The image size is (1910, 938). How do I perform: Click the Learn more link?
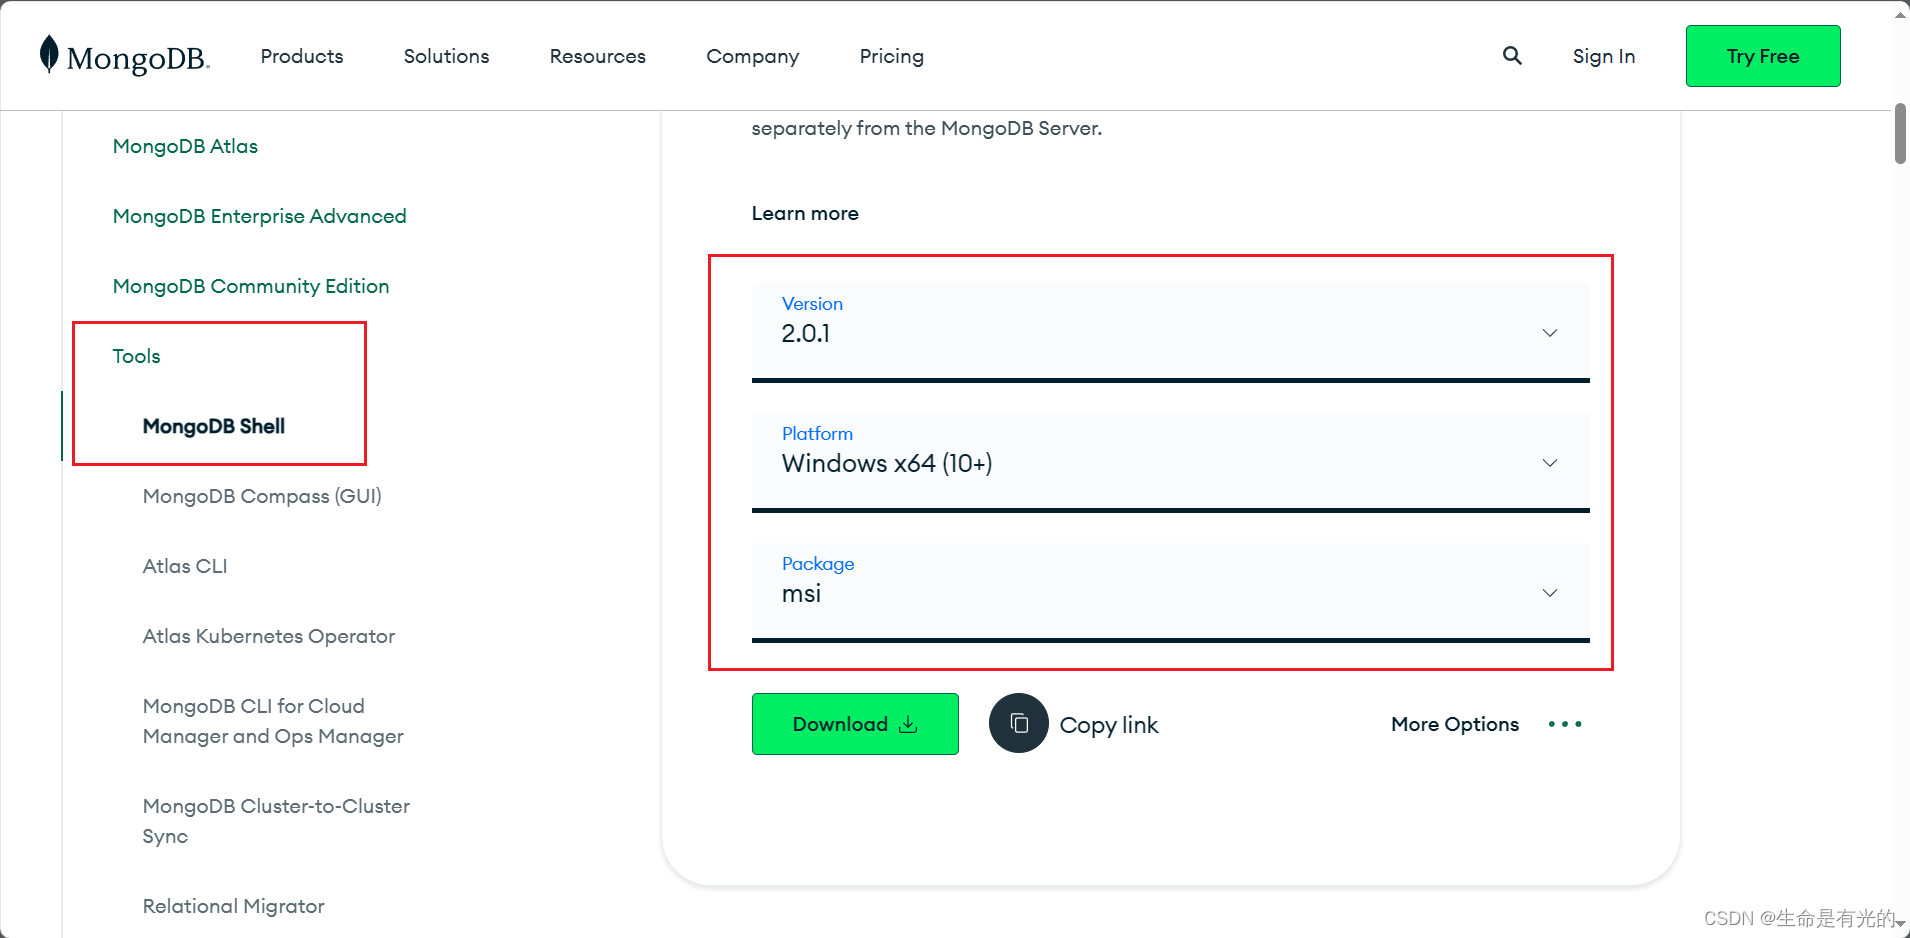point(805,213)
